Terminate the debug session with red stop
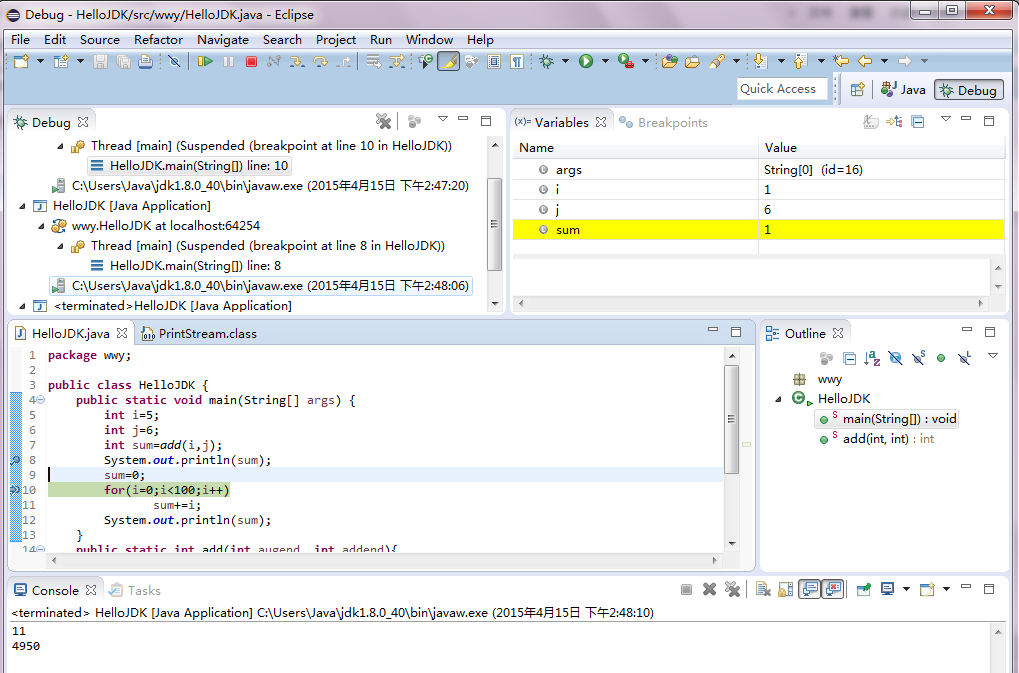1019x673 pixels. [252, 62]
